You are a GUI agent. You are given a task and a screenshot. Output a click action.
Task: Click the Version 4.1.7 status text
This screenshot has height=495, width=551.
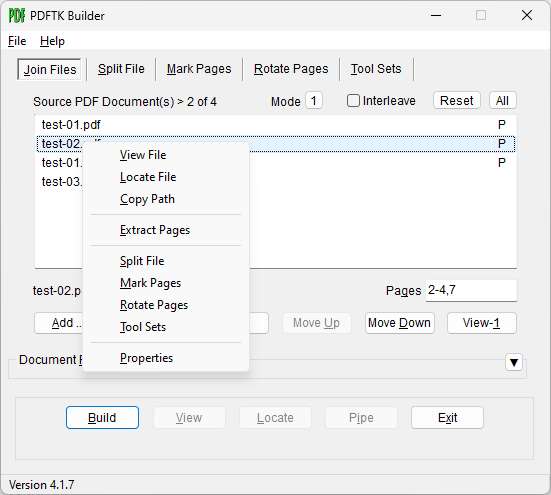41,485
